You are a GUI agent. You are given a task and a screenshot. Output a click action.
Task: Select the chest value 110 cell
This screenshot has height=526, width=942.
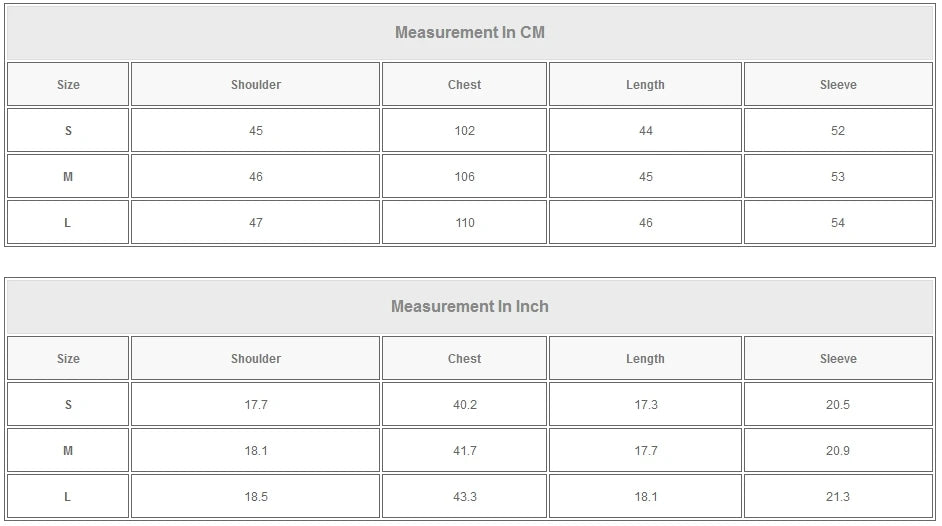click(x=464, y=223)
